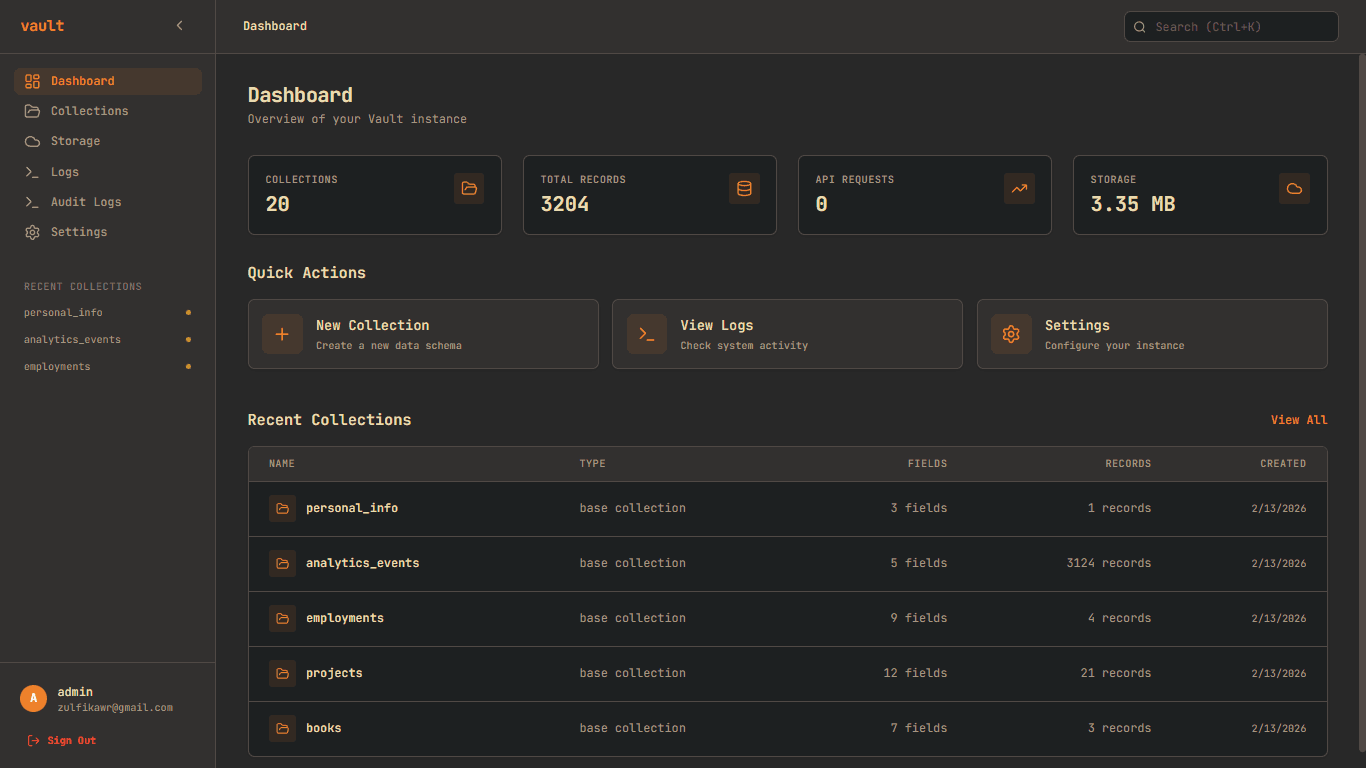Click the folder icon beside employments row
Screen dimensions: 1366x768
click(x=282, y=618)
